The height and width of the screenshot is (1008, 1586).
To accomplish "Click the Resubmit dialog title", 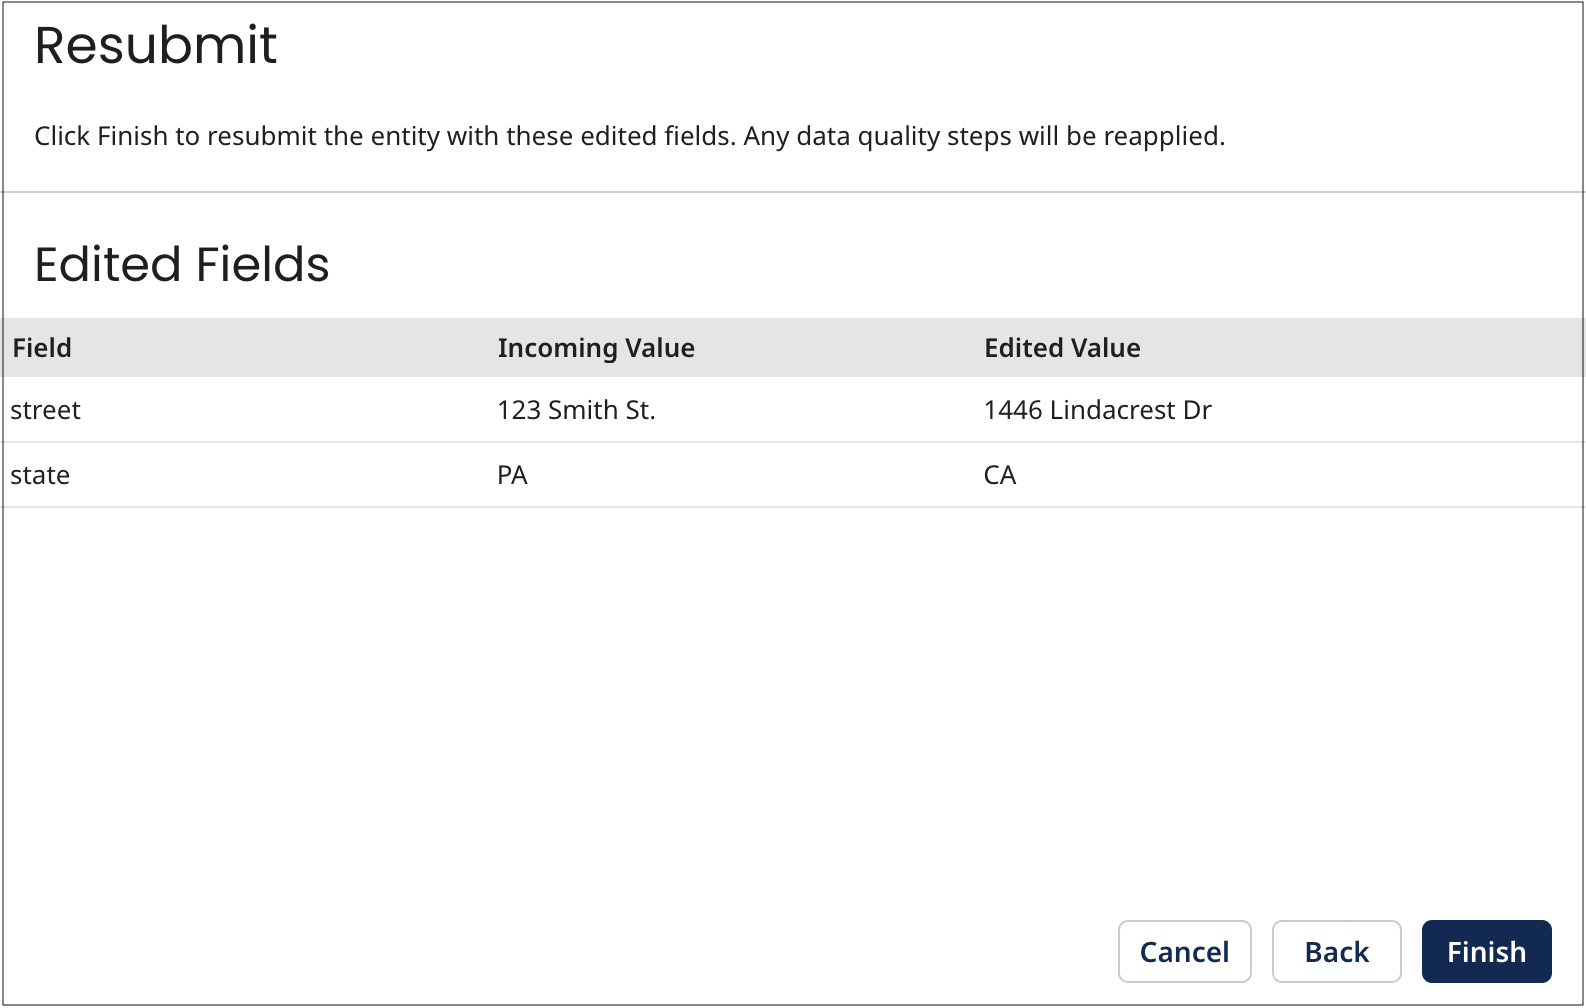I will pyautogui.click(x=156, y=46).
